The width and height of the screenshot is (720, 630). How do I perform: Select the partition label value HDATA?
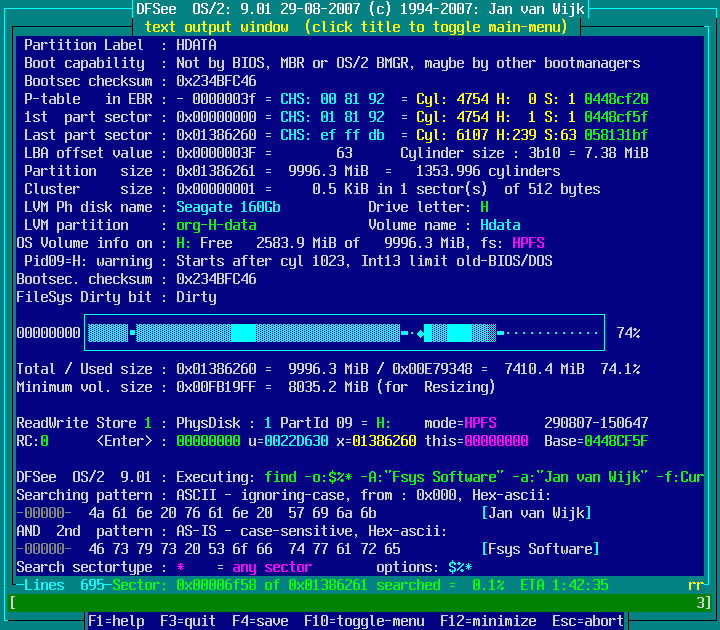pyautogui.click(x=196, y=45)
